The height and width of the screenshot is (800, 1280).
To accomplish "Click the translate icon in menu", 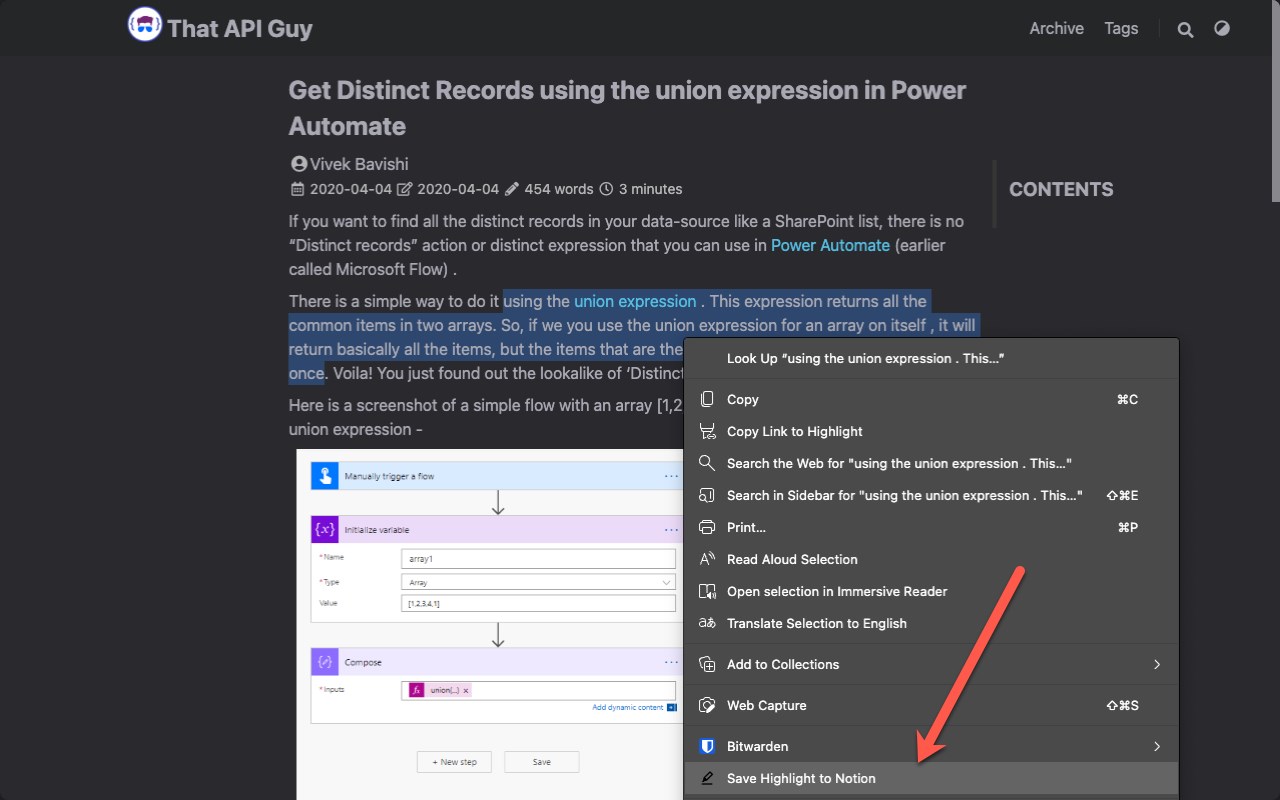I will 707,623.
